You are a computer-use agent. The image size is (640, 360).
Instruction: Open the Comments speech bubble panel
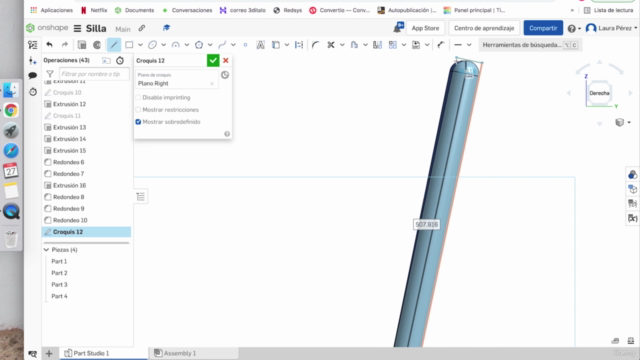coord(33,76)
